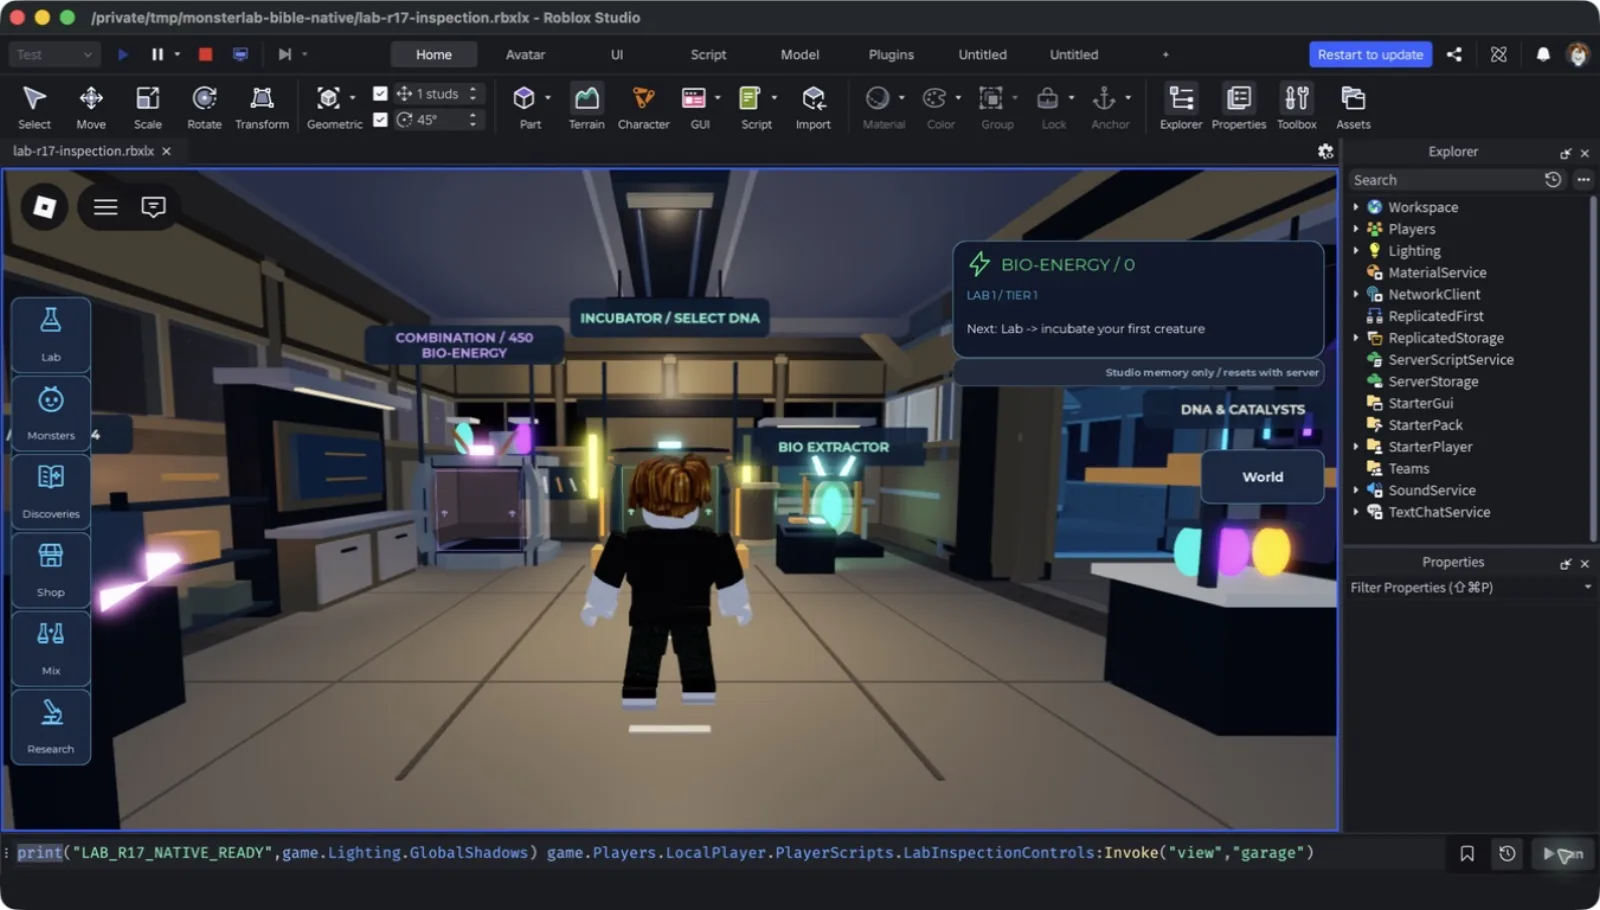Viewport: 1600px width, 910px height.
Task: Expand the Players tree node
Action: (1356, 229)
